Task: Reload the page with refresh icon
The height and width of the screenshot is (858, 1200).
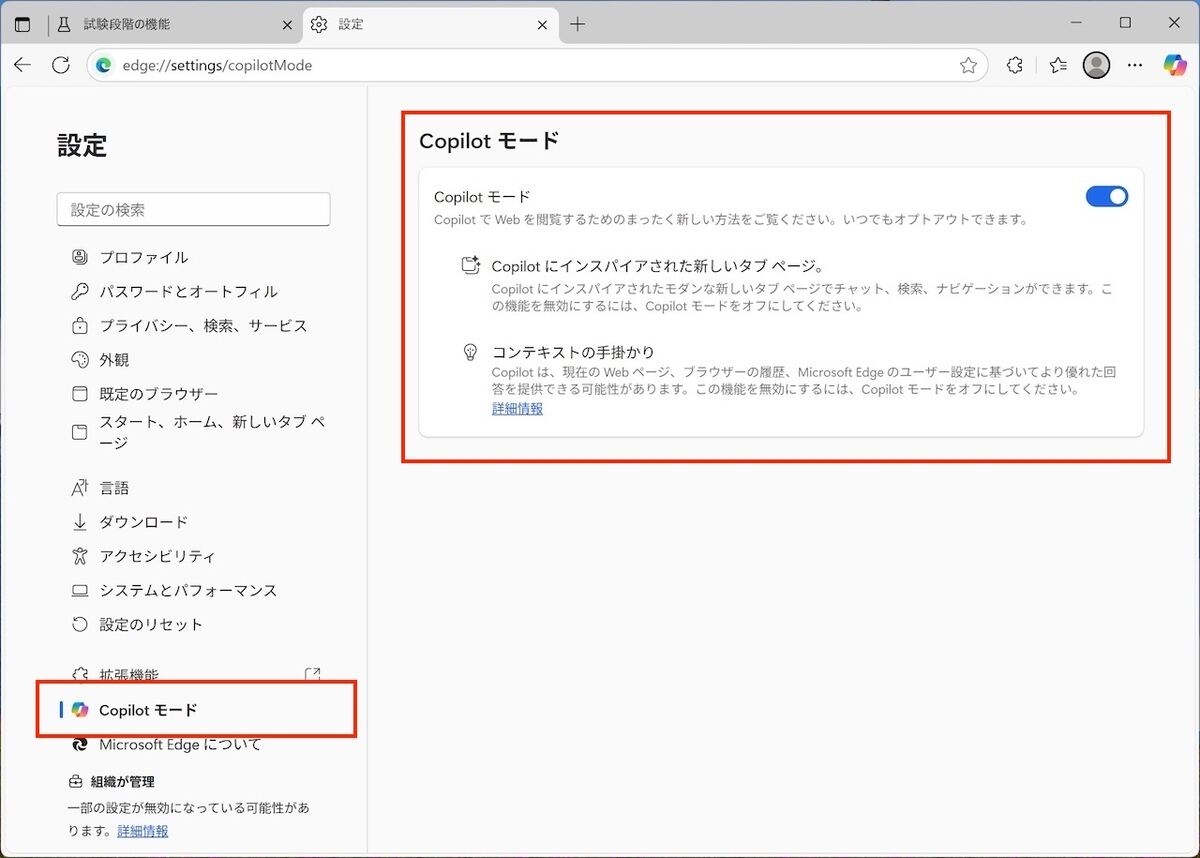Action: pos(61,65)
